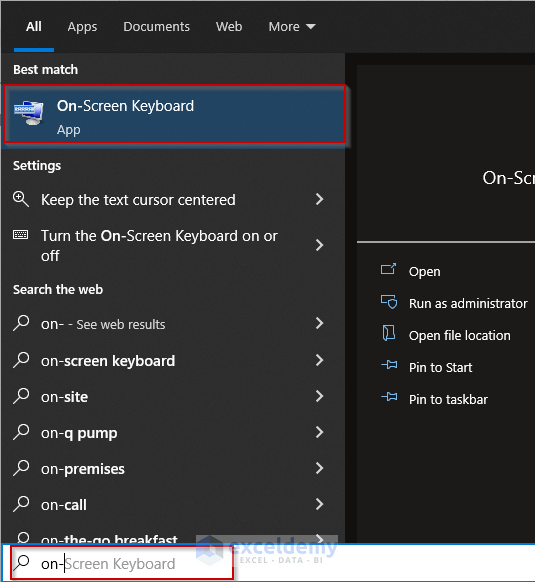Select the on-screen keyboard web suggestion

point(173,360)
